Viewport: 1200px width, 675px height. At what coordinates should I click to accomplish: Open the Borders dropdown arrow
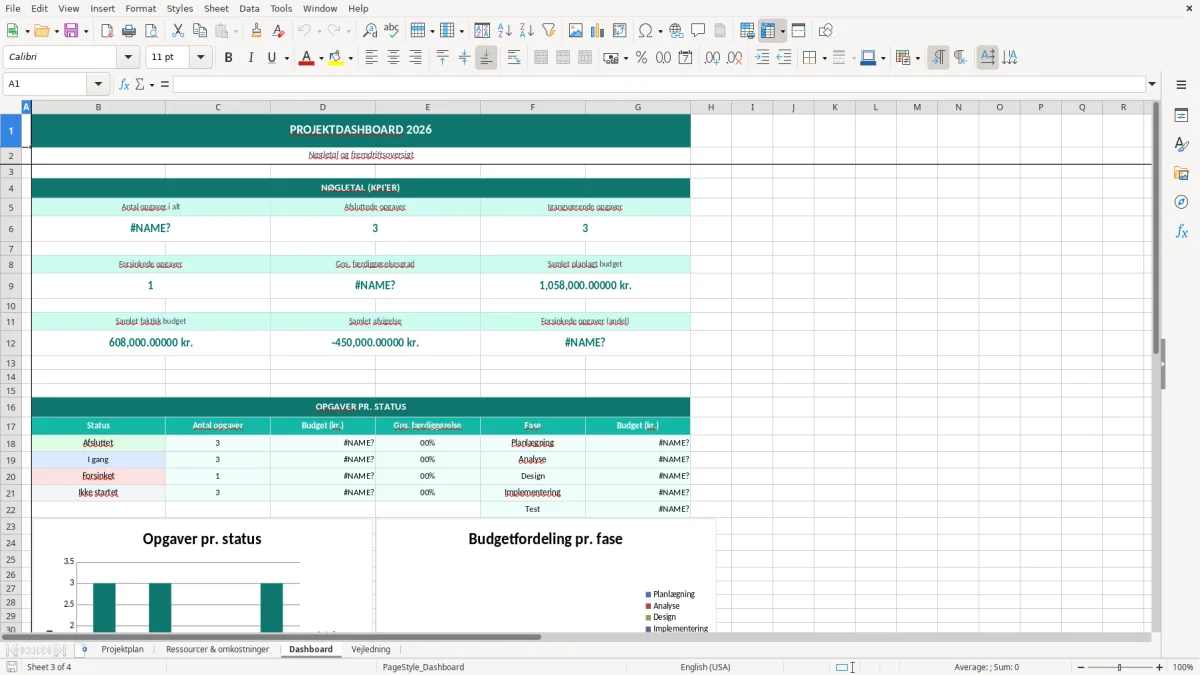point(823,58)
